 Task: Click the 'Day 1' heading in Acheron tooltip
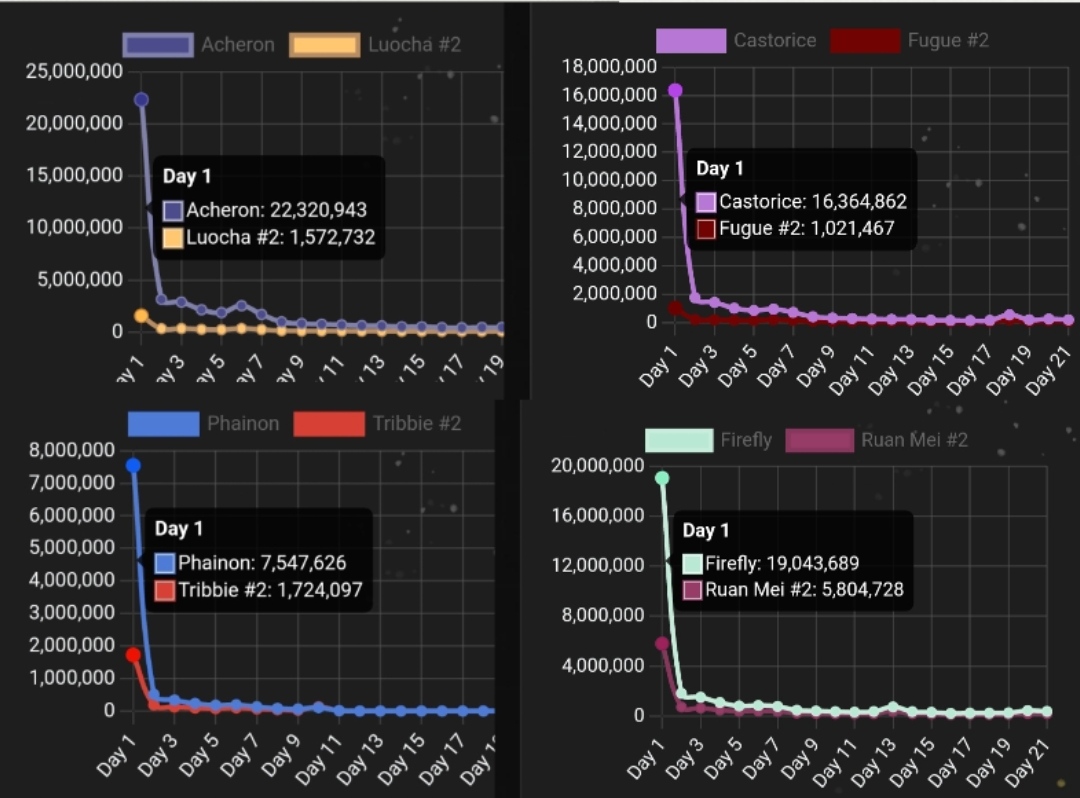click(187, 176)
